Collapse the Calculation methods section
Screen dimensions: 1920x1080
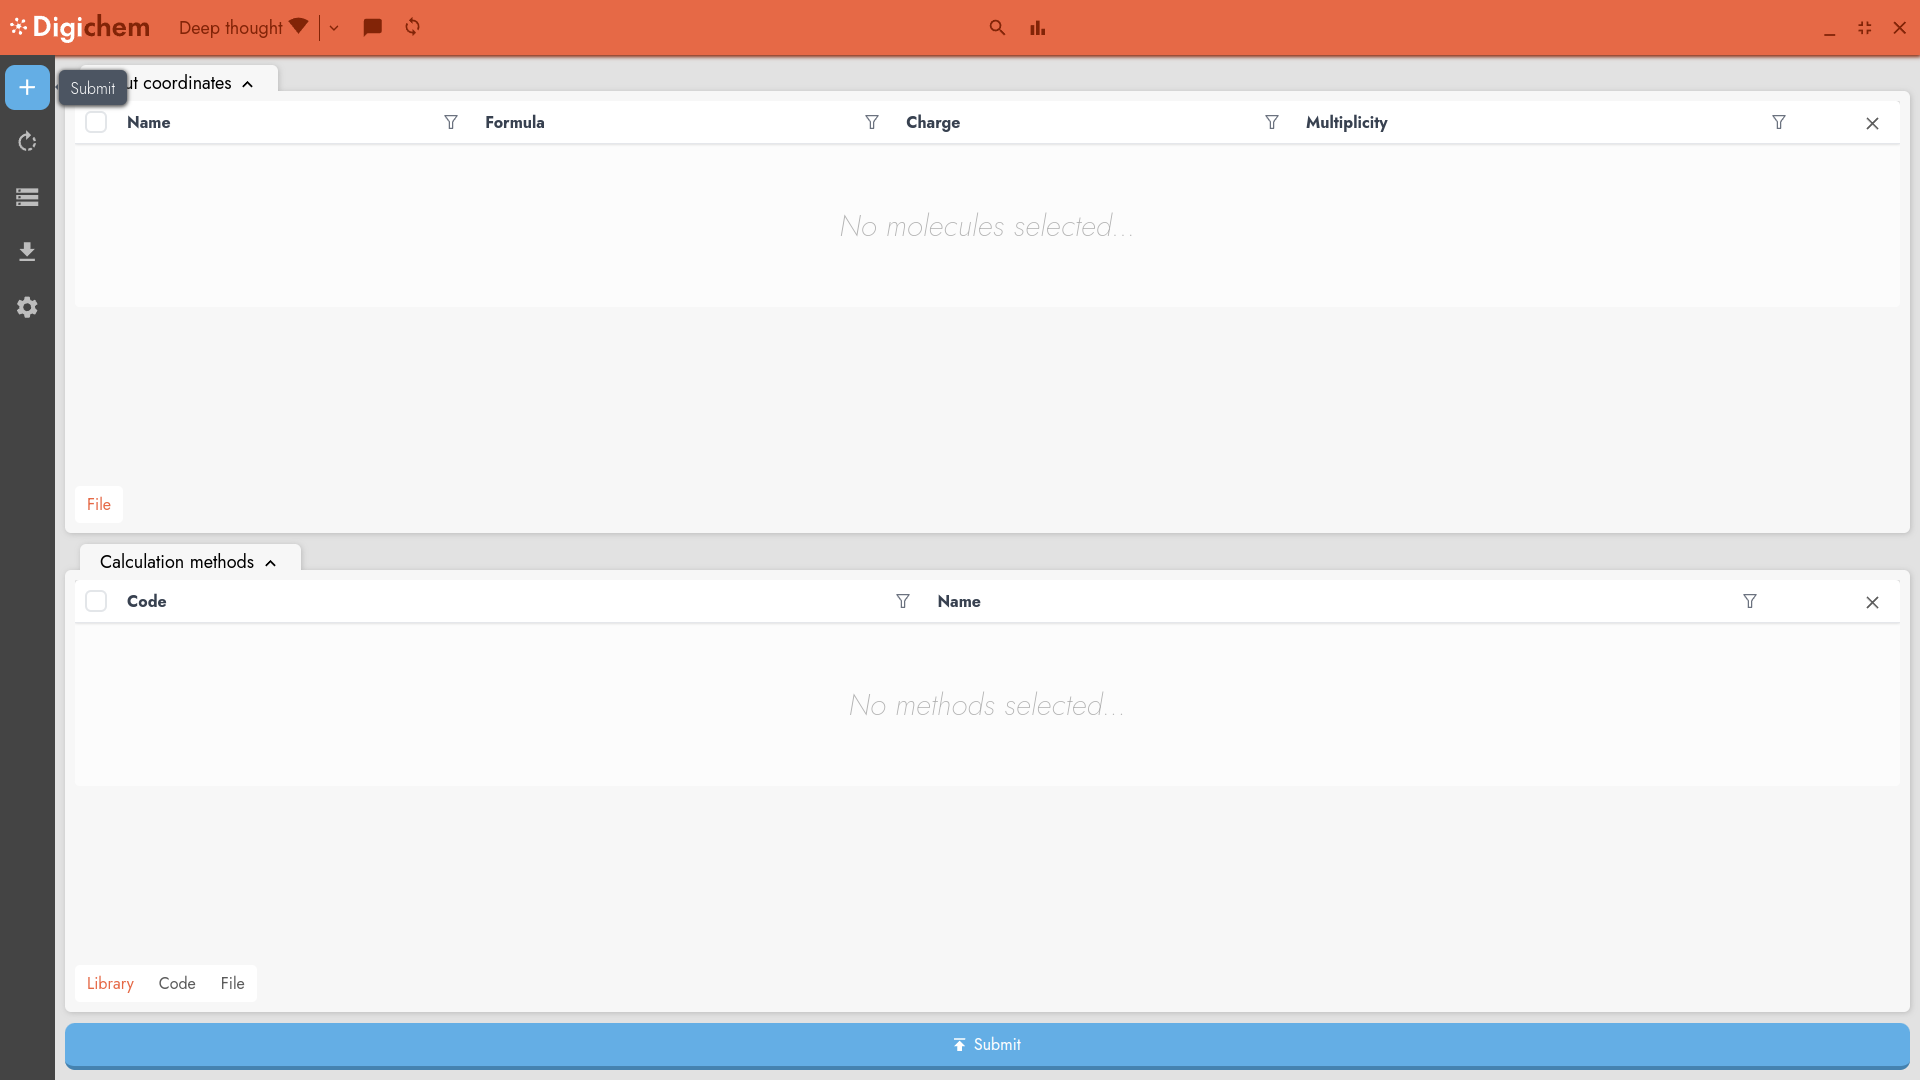tap(270, 563)
